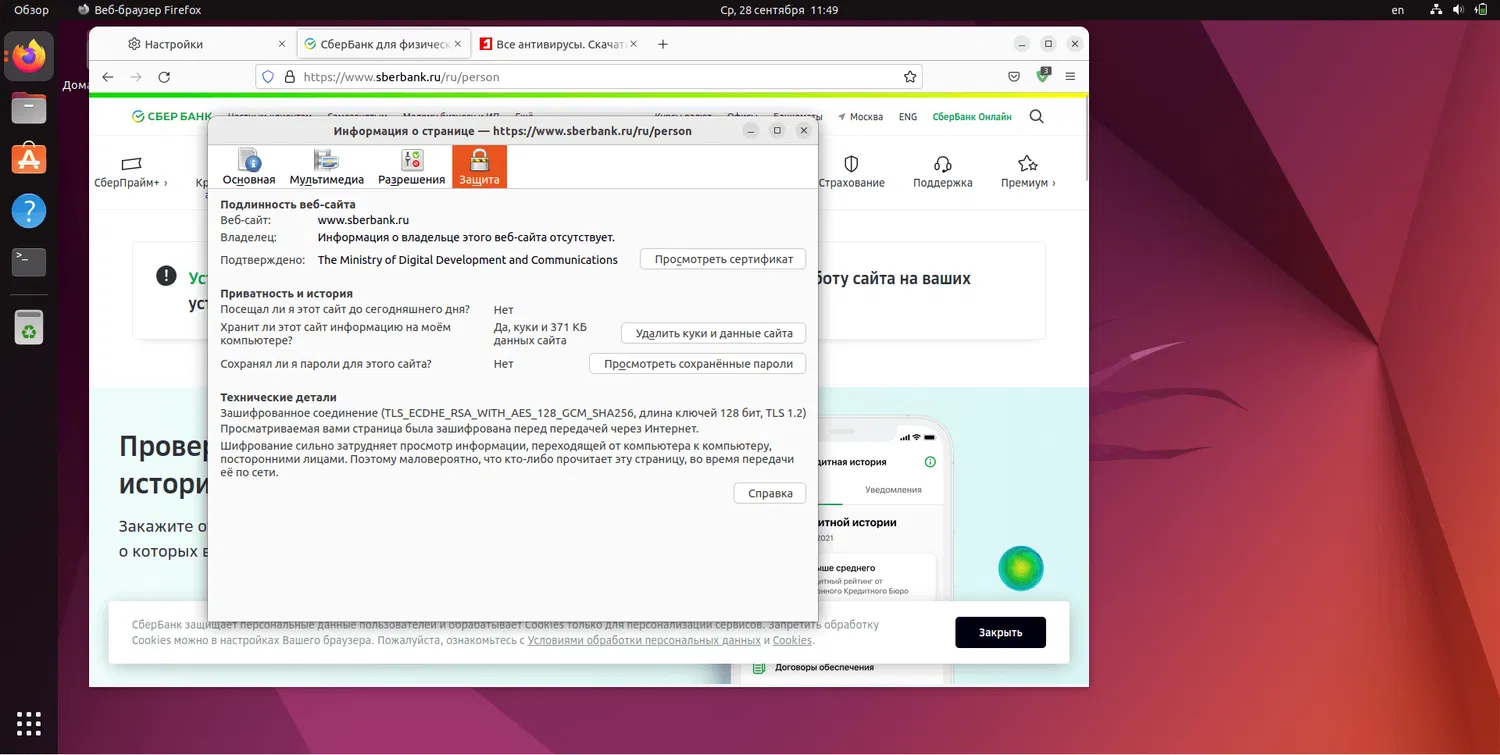This screenshot has height=755, width=1500.
Task: Open the Pocket save icon
Action: click(x=1013, y=77)
